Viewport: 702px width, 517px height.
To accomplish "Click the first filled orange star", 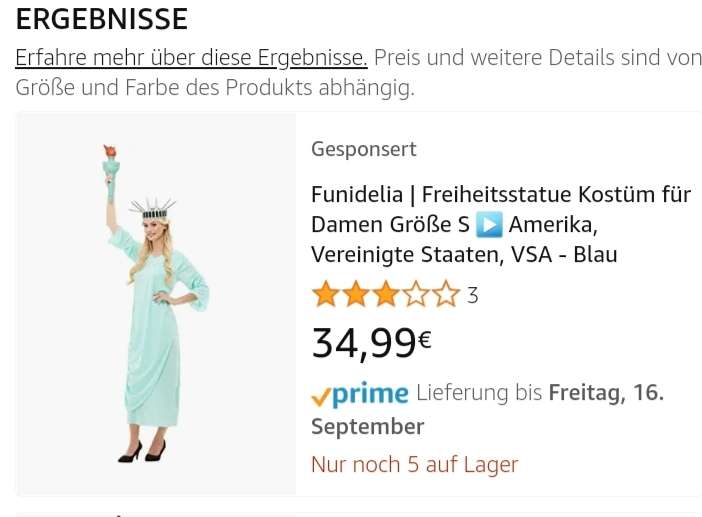I will click(x=326, y=295).
